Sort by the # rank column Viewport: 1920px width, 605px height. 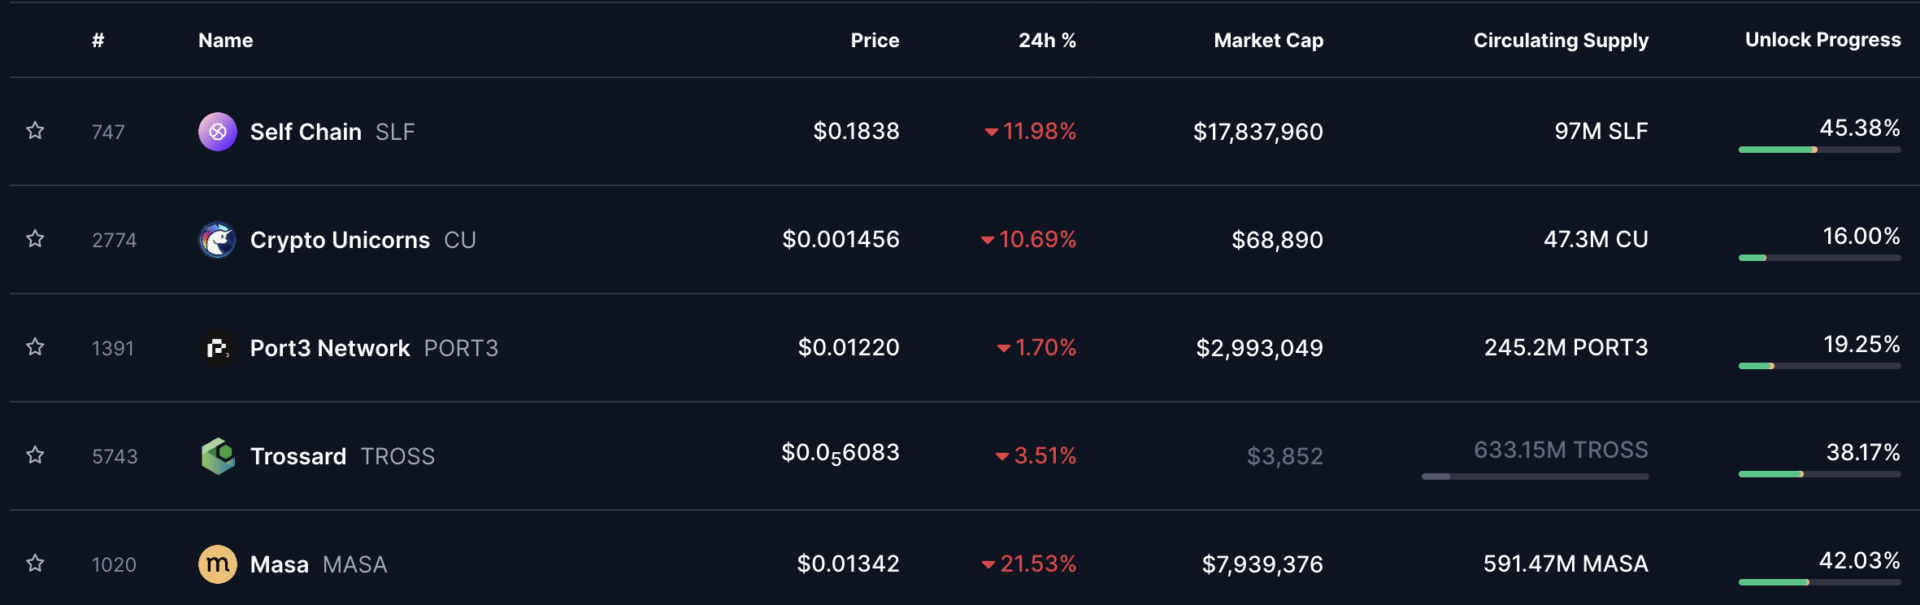point(98,40)
